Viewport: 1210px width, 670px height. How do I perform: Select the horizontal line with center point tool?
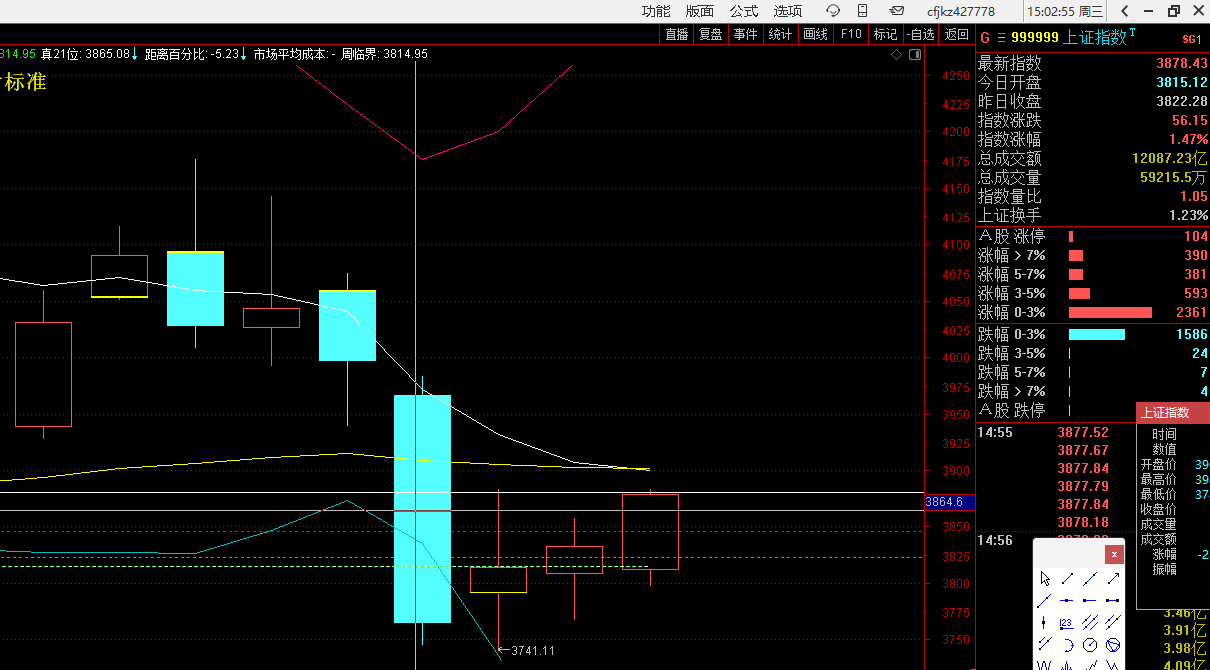1066,600
